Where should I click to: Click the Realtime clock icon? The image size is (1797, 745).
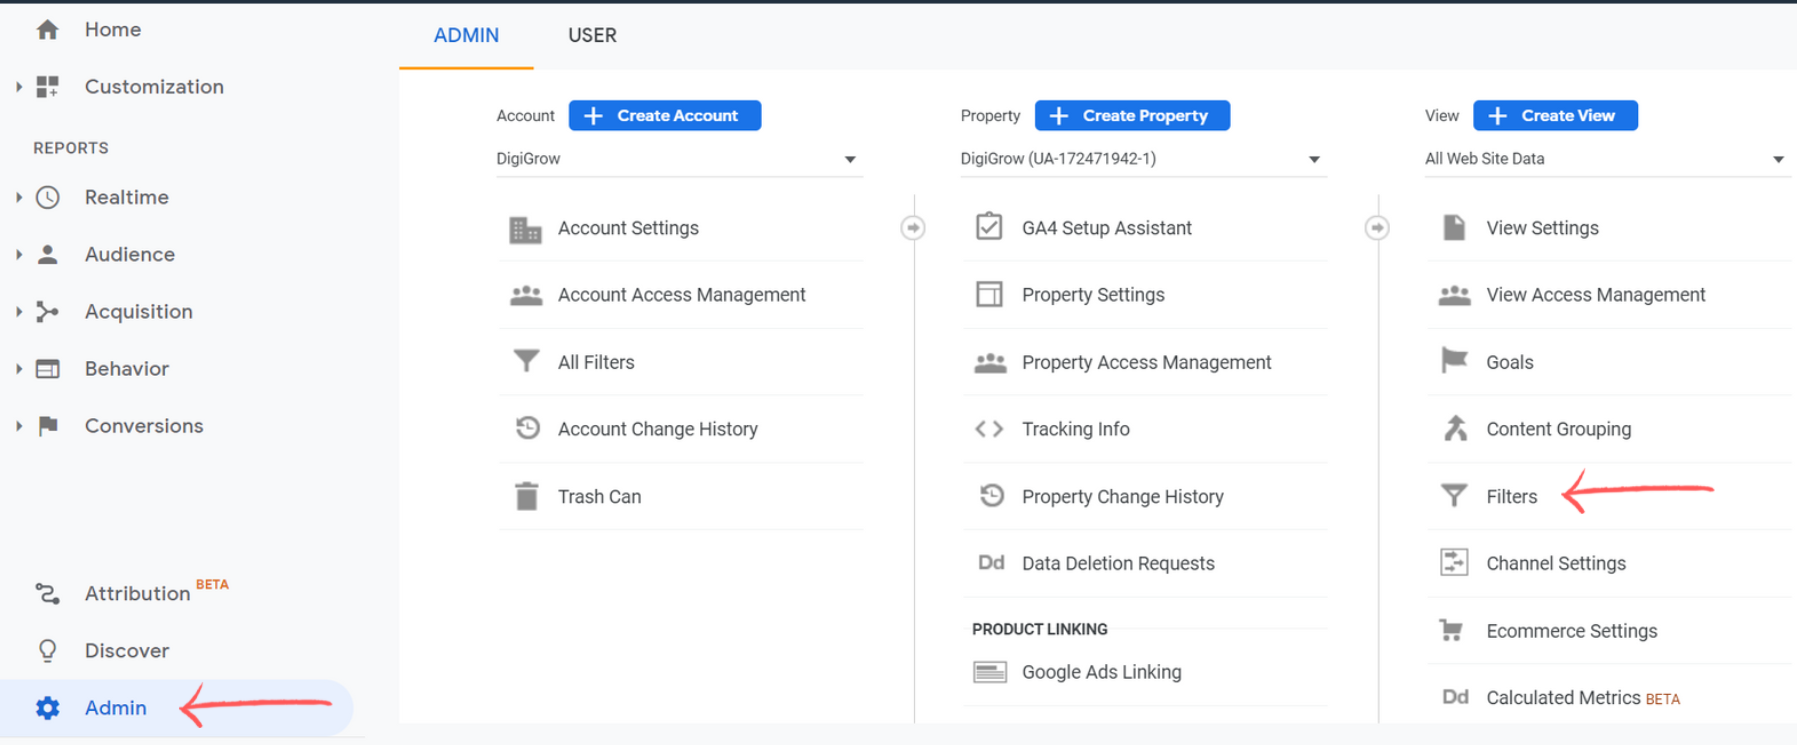click(47, 197)
